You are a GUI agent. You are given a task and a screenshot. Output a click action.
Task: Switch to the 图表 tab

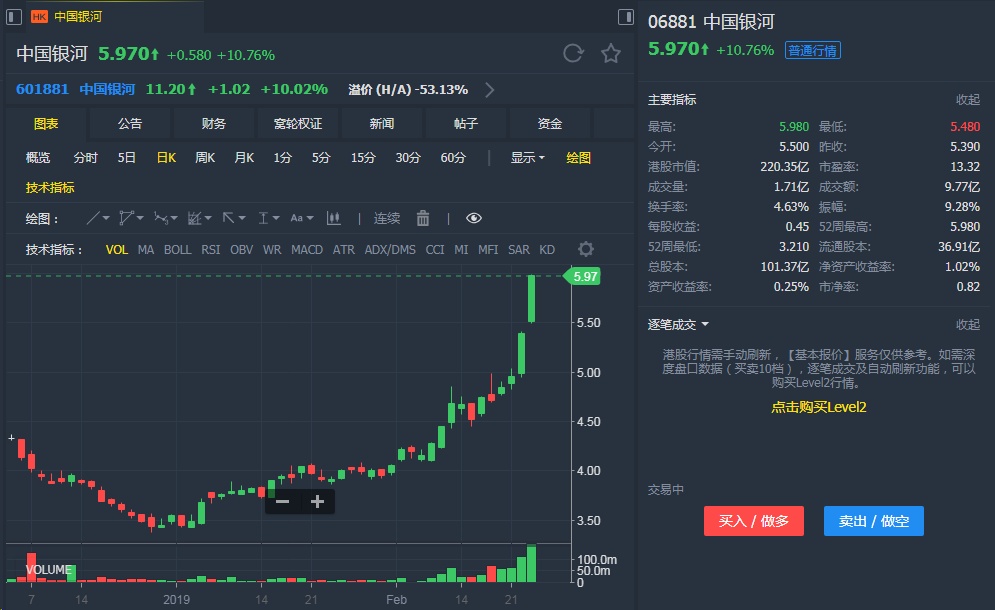point(46,124)
